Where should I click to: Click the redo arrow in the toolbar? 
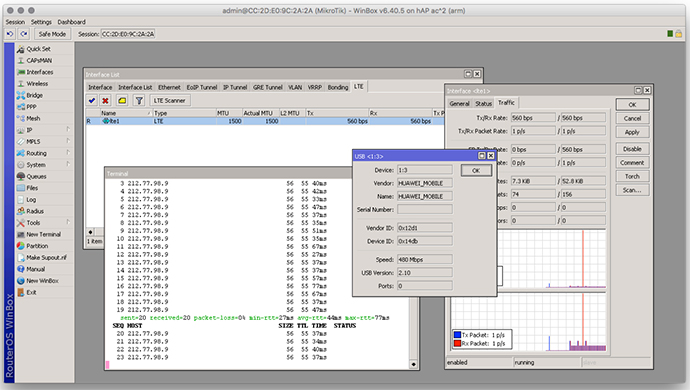tap(24, 34)
